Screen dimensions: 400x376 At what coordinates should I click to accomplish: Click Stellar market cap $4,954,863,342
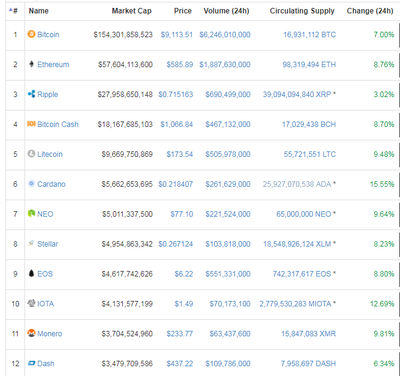[x=127, y=244]
